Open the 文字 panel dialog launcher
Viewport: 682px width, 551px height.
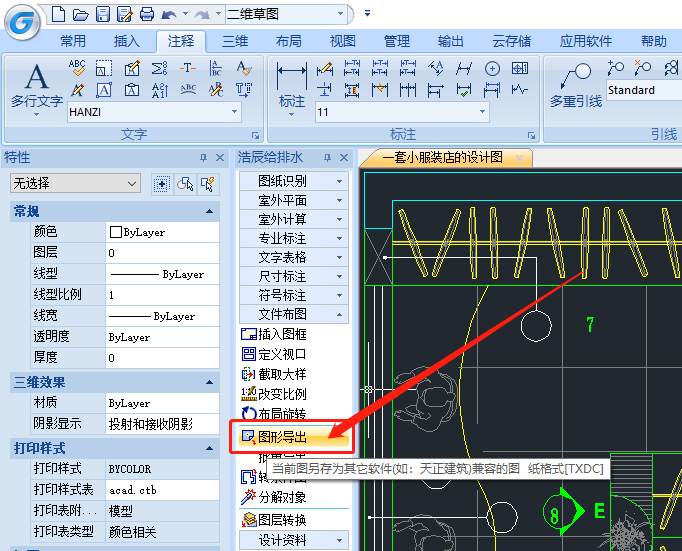click(255, 136)
